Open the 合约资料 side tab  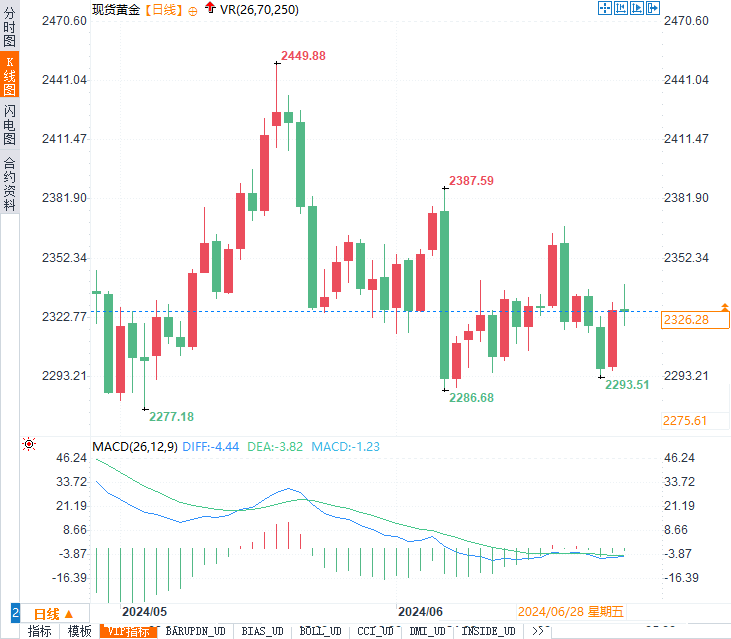pyautogui.click(x=9, y=183)
